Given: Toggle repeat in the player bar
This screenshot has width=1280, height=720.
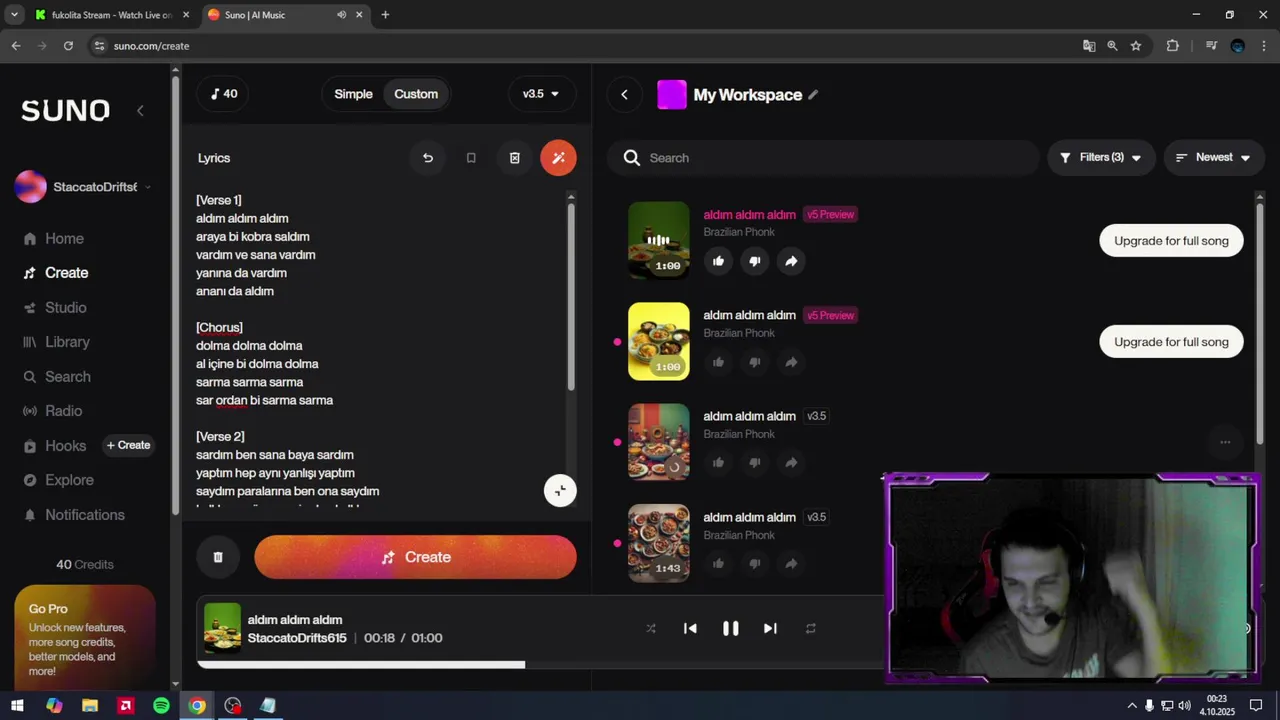Looking at the screenshot, I should [811, 628].
